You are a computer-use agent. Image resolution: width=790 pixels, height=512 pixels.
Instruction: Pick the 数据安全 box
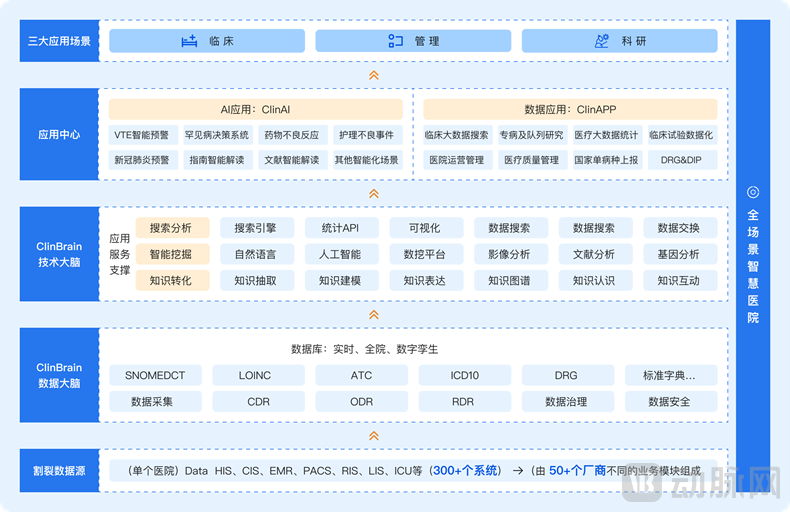(x=671, y=401)
